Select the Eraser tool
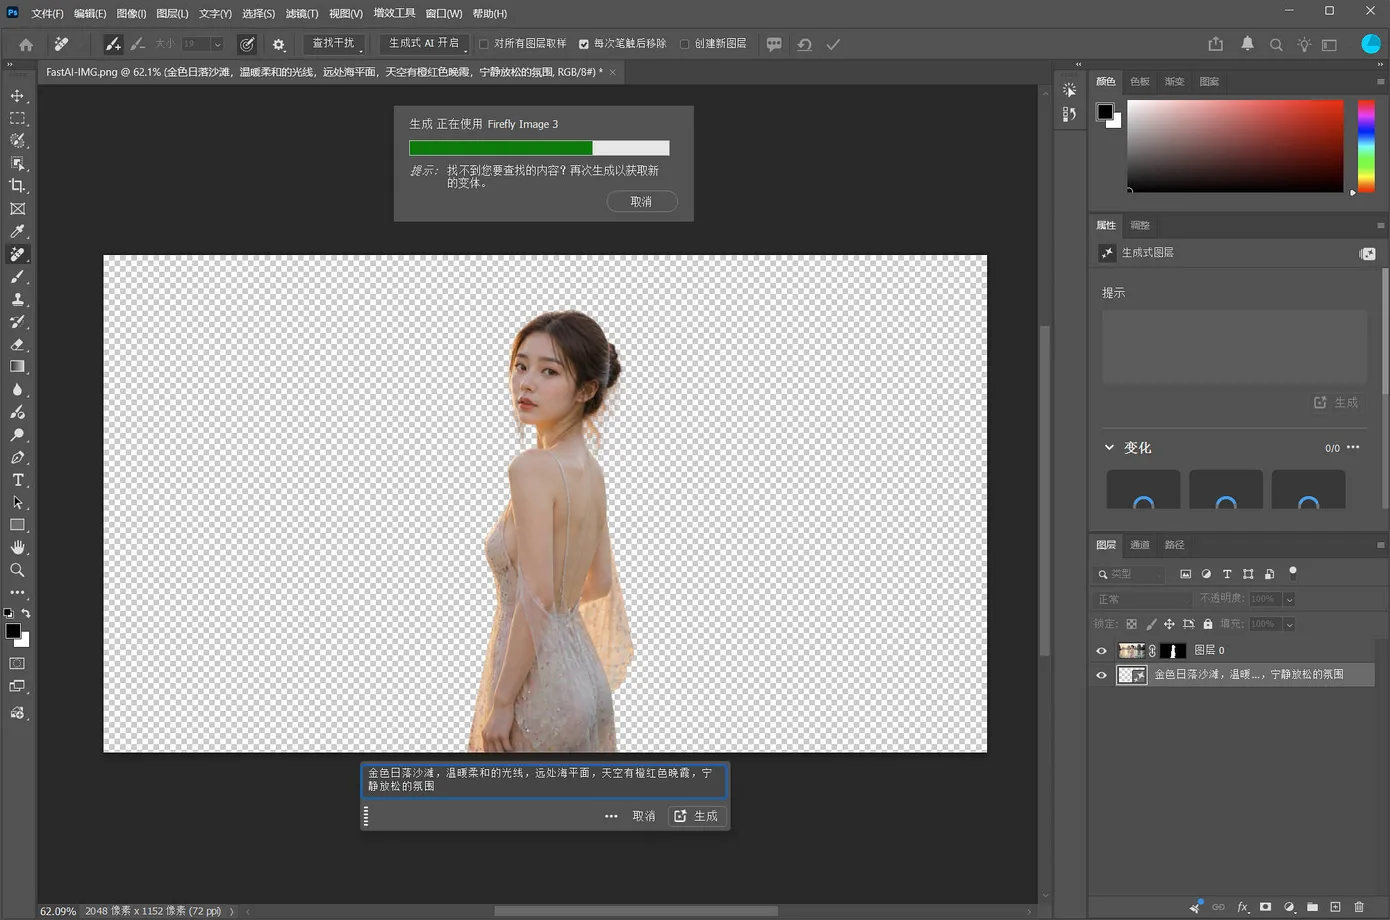1390x920 pixels. pos(17,345)
